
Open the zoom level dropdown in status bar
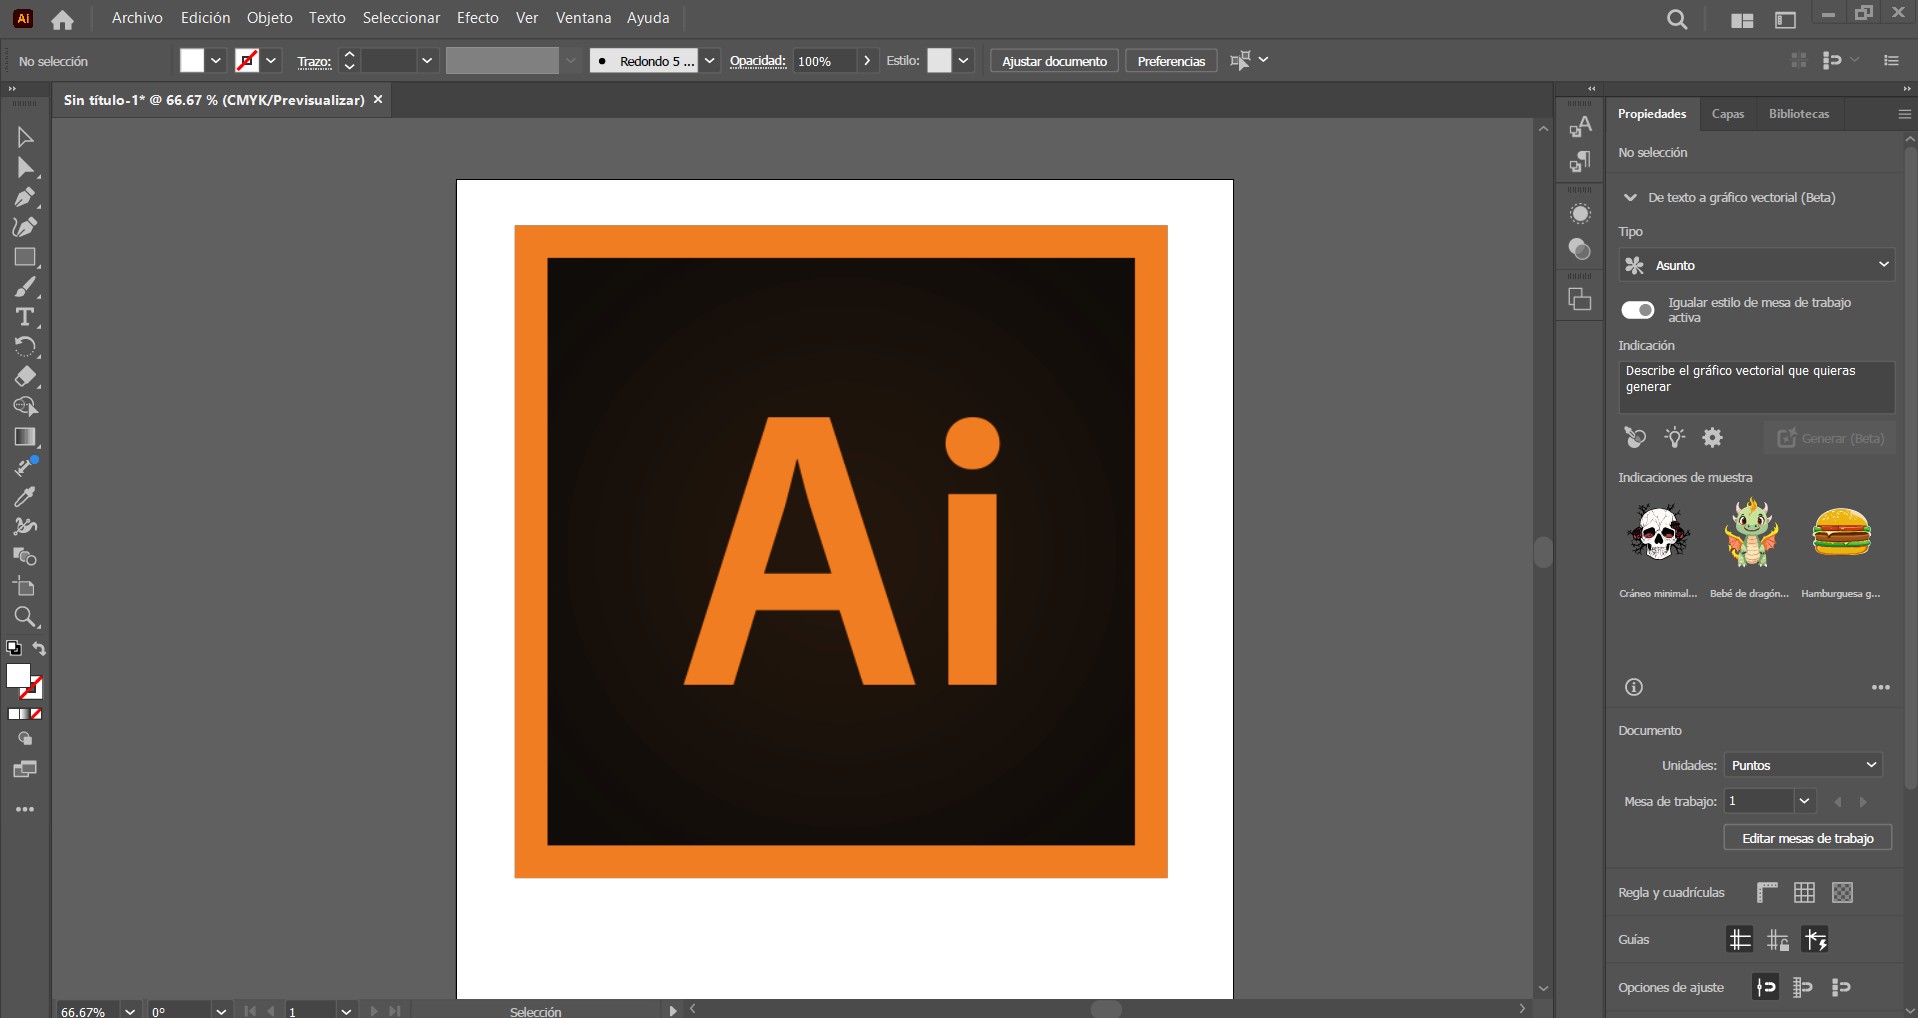click(129, 1011)
